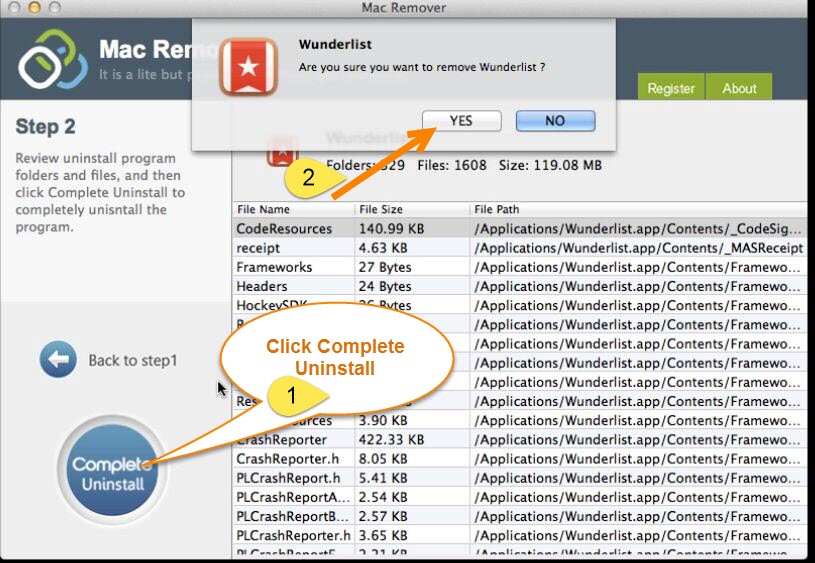
Task: Click the Mac Remover logo icon
Action: pos(52,59)
